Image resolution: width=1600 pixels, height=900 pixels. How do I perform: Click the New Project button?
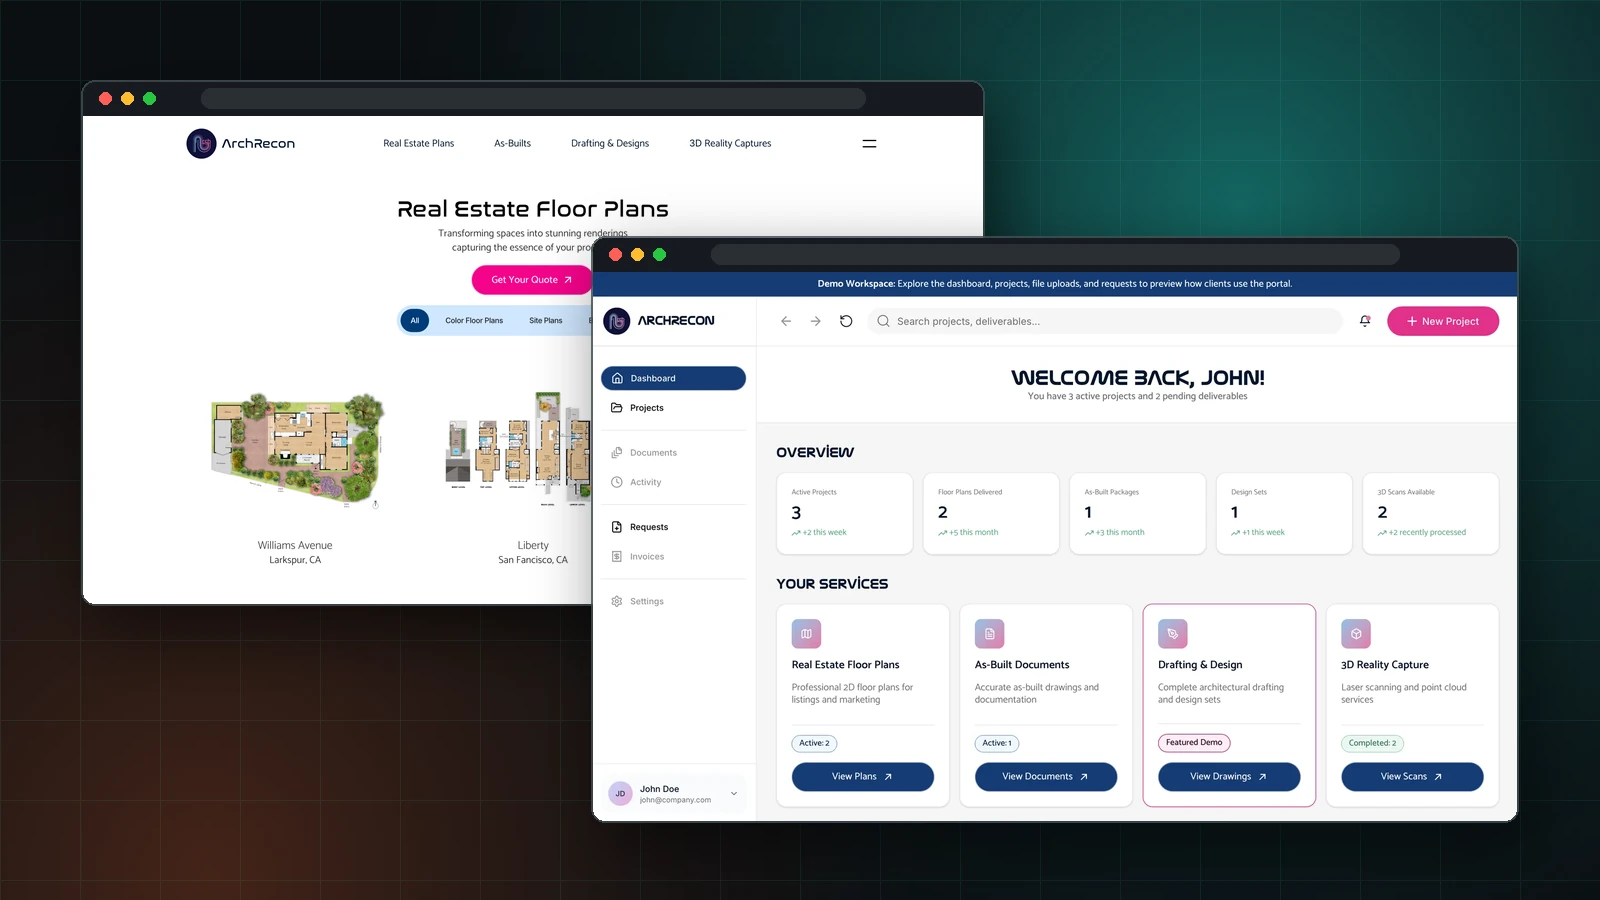click(x=1442, y=321)
